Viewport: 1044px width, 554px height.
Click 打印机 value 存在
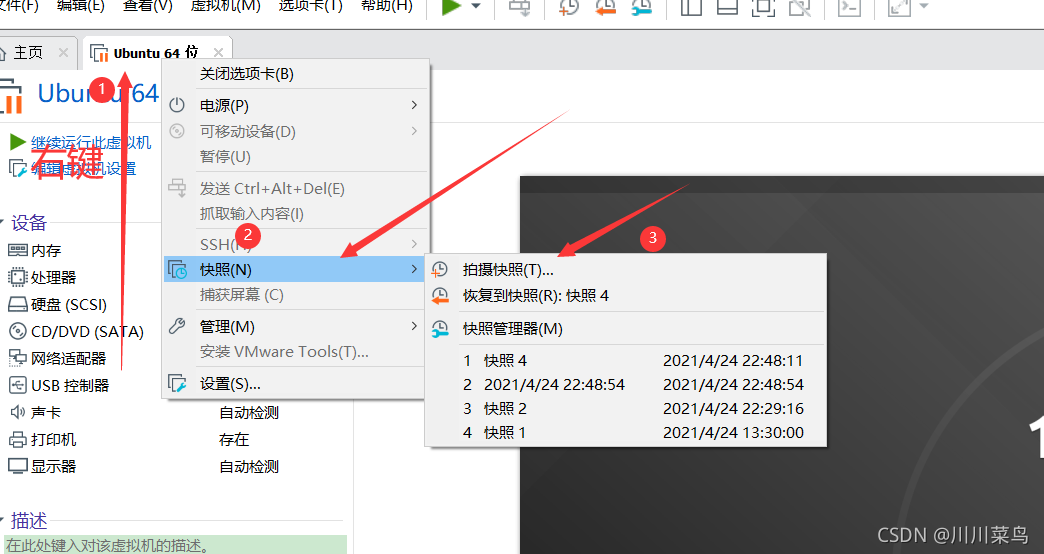click(234, 439)
